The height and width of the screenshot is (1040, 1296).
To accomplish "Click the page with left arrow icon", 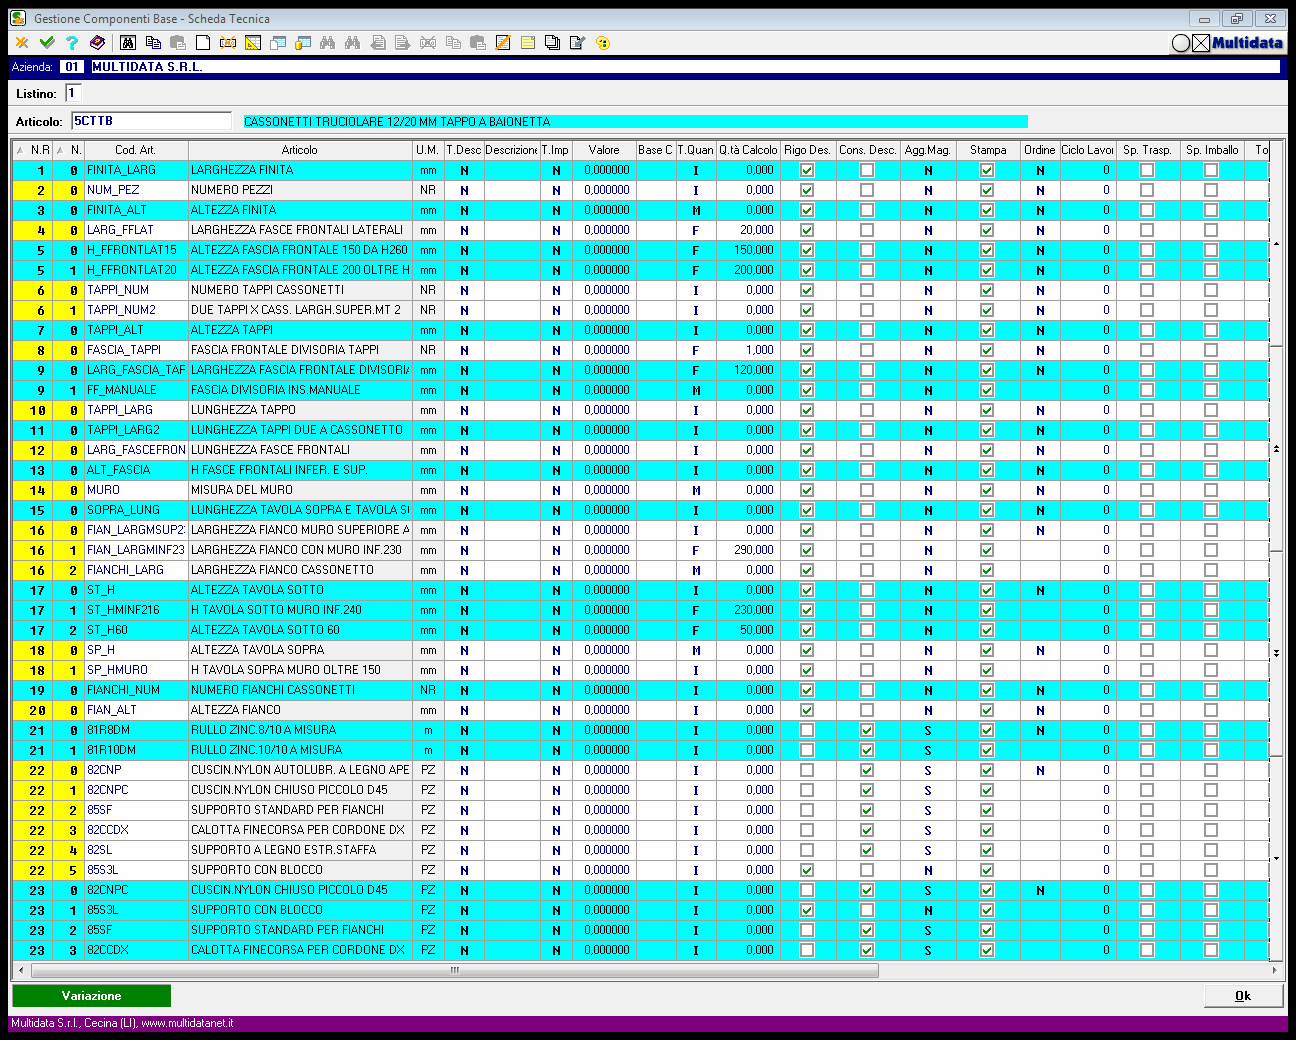I will pos(378,42).
